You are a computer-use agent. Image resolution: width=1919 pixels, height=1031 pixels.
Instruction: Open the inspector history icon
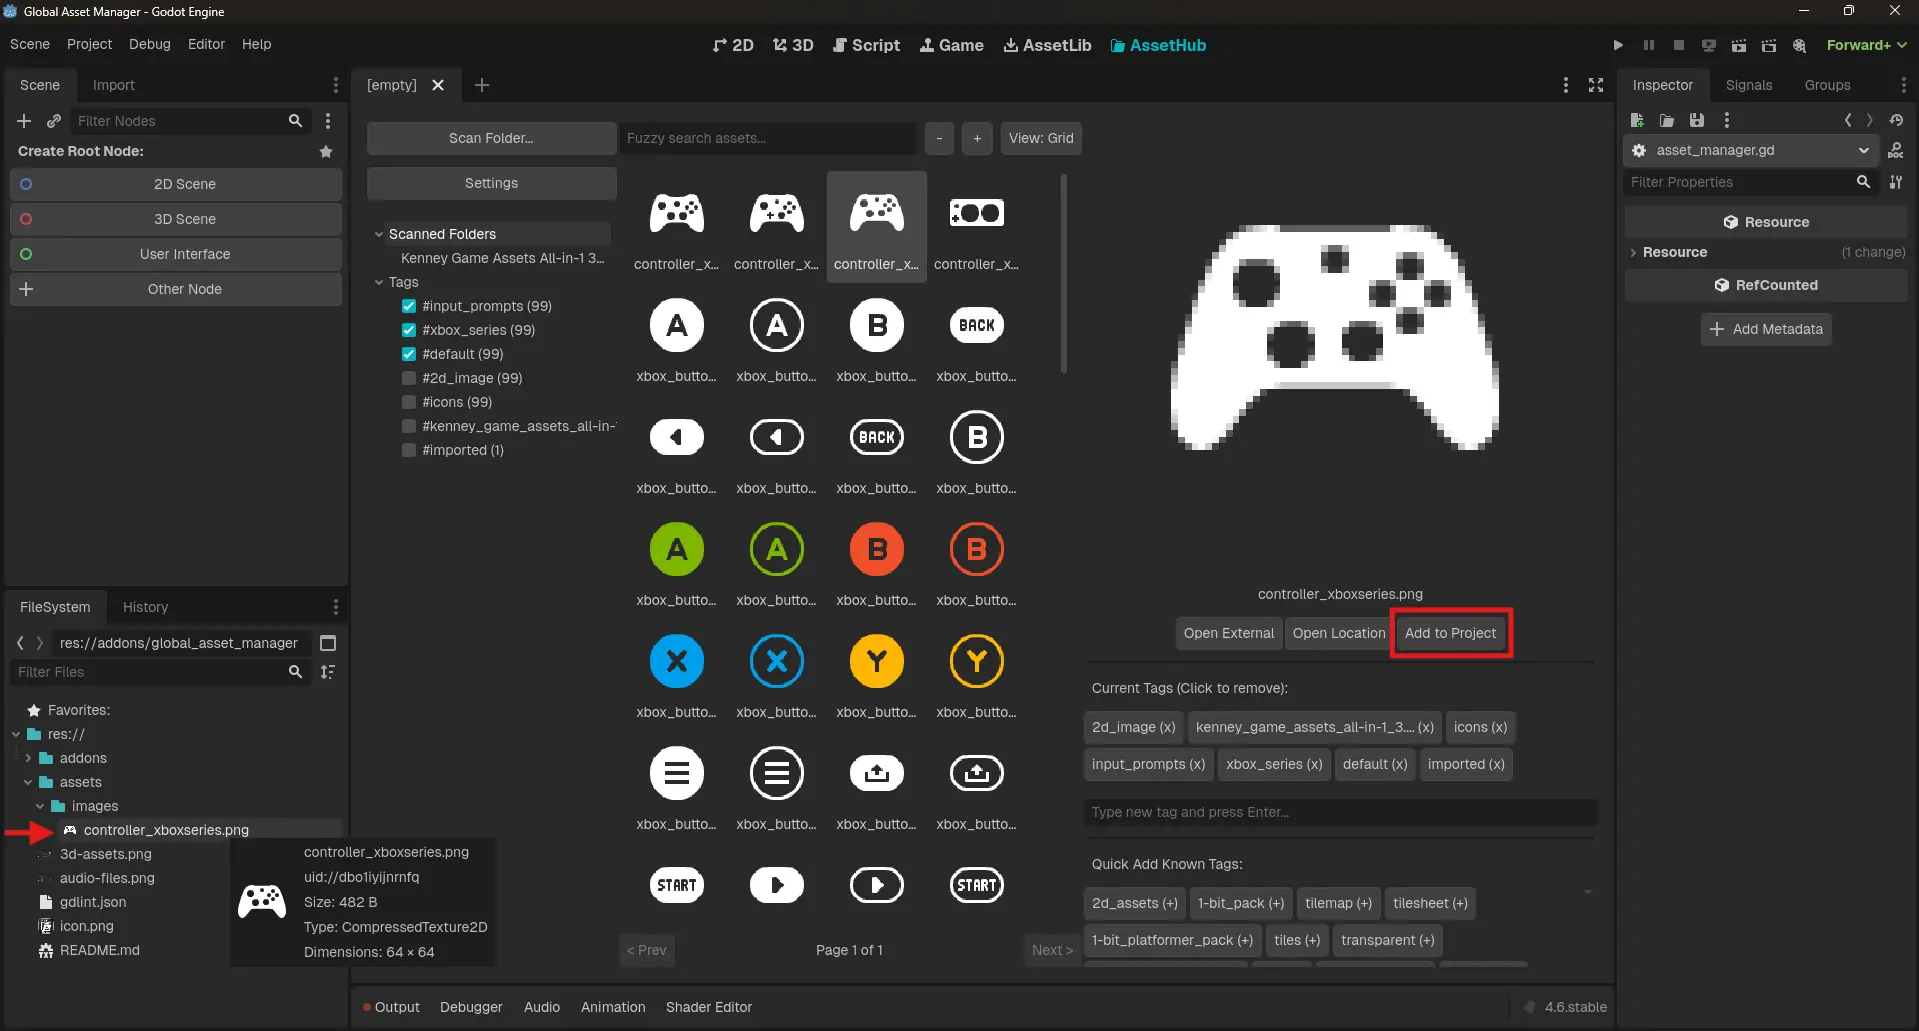[1896, 120]
